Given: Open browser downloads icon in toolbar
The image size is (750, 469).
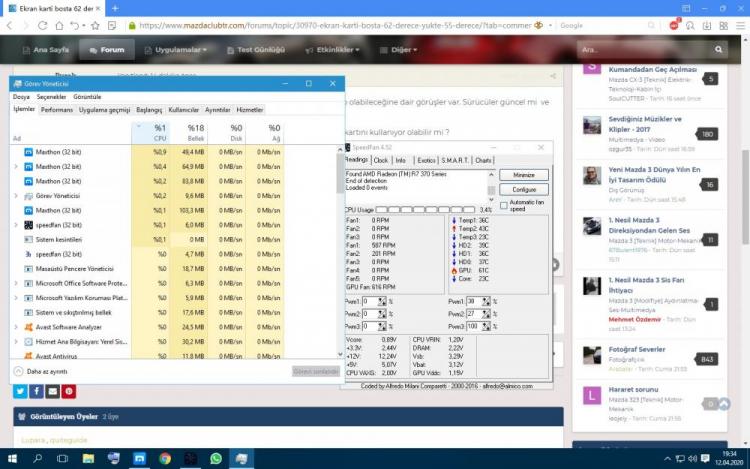Looking at the screenshot, I should click(x=706, y=25).
